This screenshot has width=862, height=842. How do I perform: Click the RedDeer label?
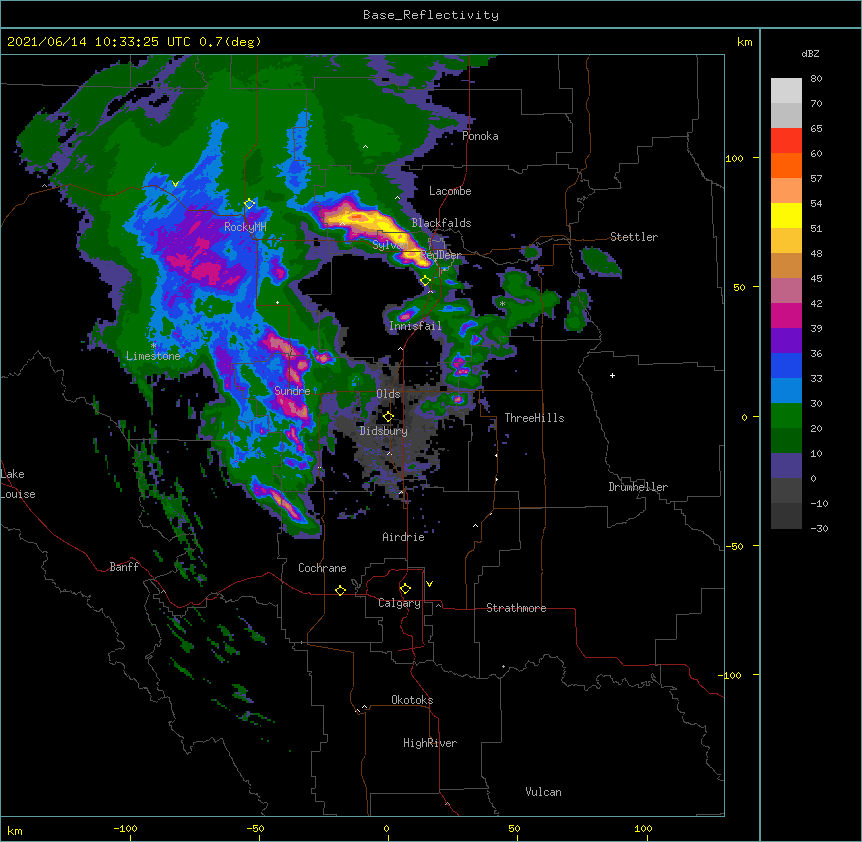click(440, 255)
